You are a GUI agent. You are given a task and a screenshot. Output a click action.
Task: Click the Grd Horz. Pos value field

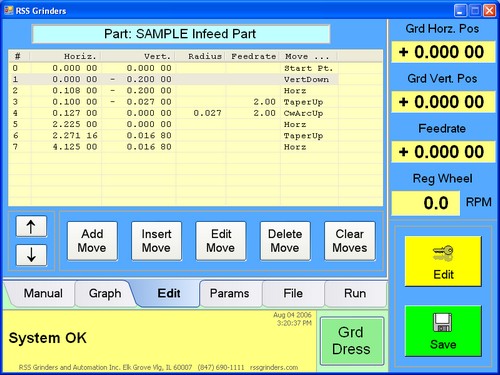(443, 52)
